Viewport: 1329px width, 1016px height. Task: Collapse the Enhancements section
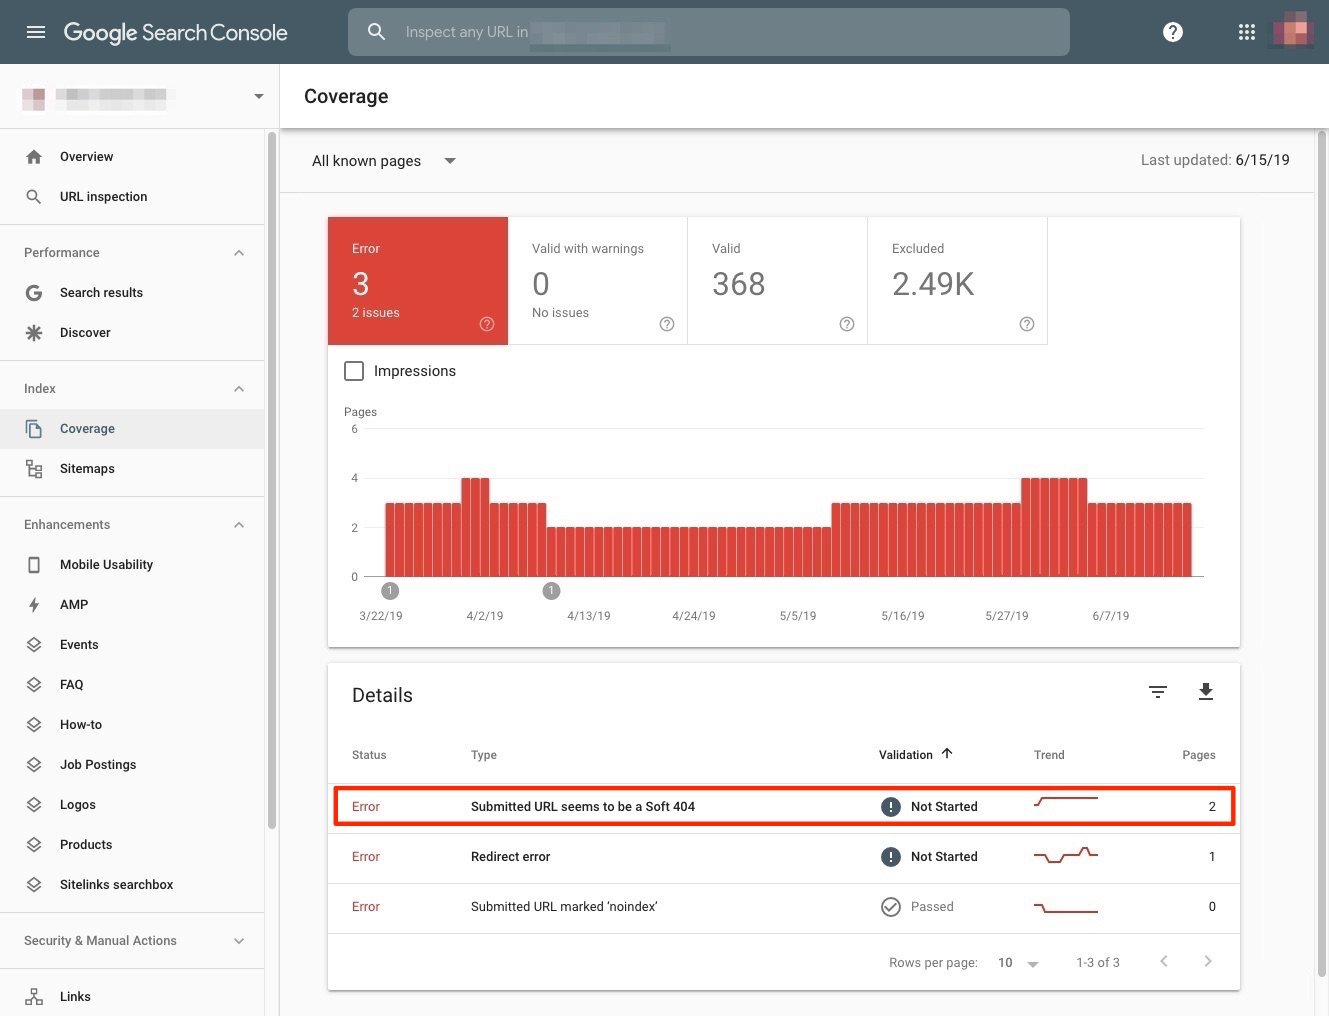[239, 525]
